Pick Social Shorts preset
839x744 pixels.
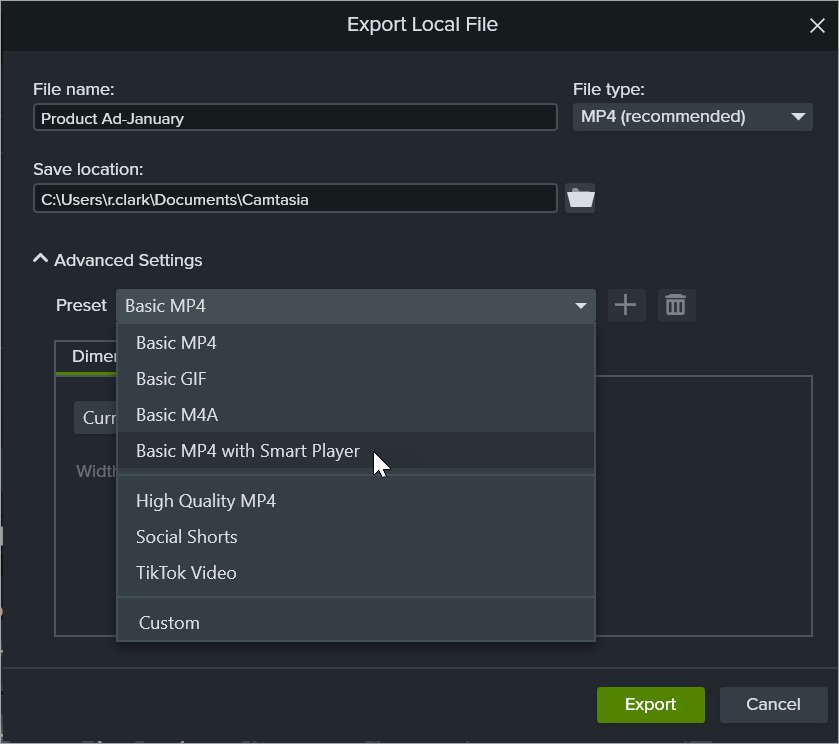coord(356,536)
